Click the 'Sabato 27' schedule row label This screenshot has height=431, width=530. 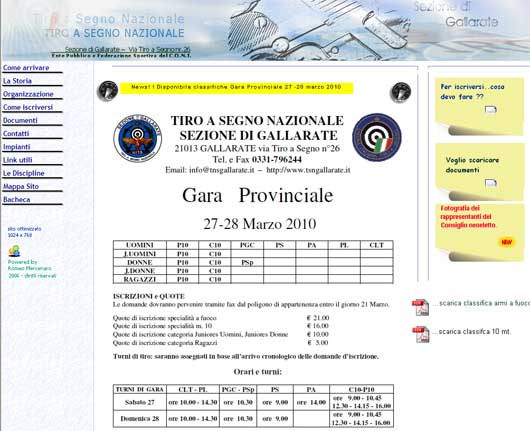140,402
